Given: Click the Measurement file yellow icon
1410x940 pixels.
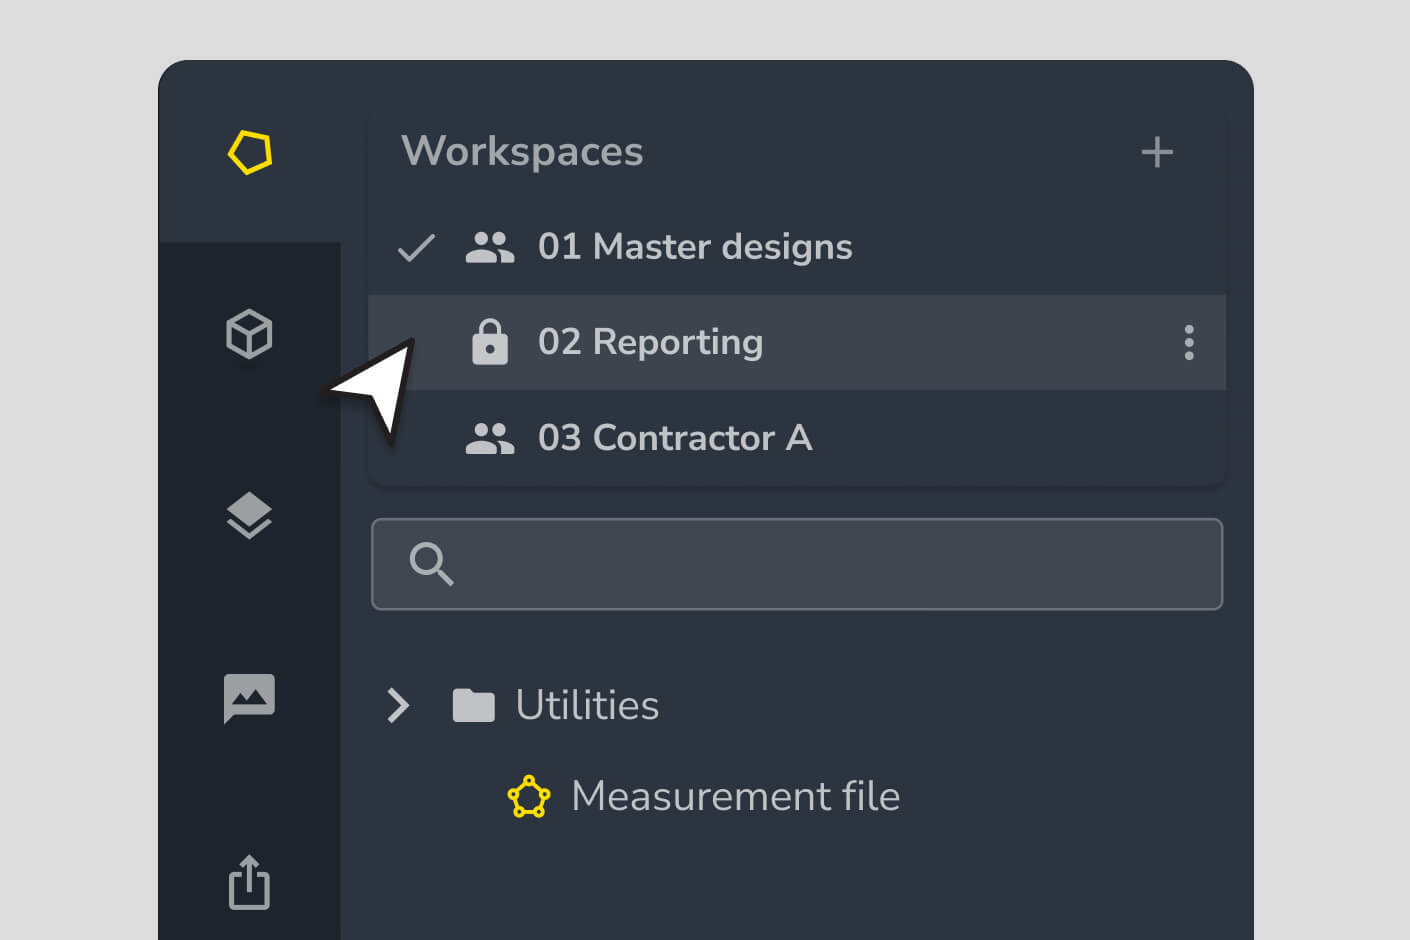Looking at the screenshot, I should pyautogui.click(x=530, y=796).
